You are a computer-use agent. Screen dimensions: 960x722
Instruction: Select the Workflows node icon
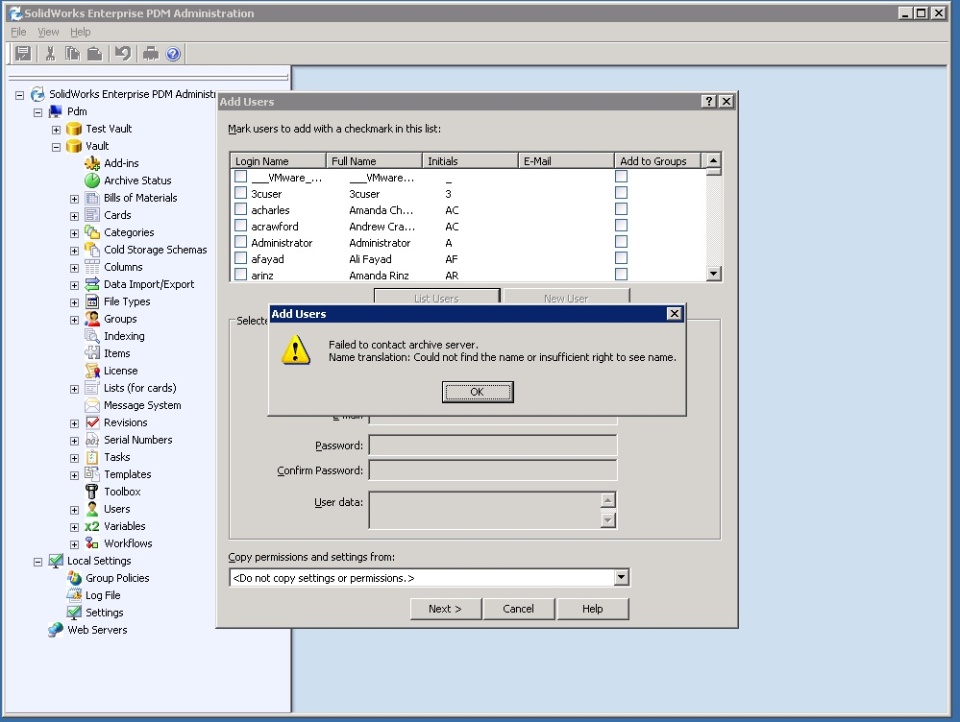tap(92, 543)
